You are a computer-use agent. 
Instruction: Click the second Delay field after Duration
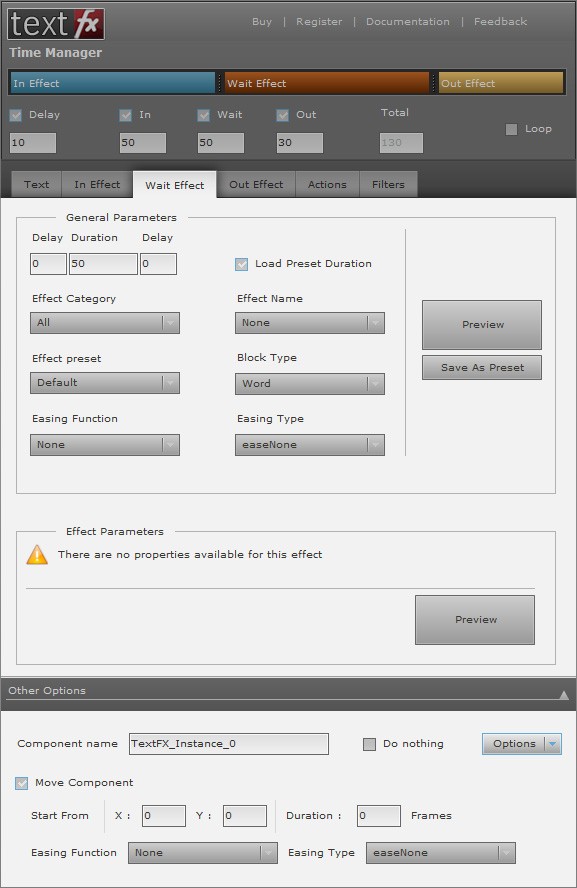(159, 264)
